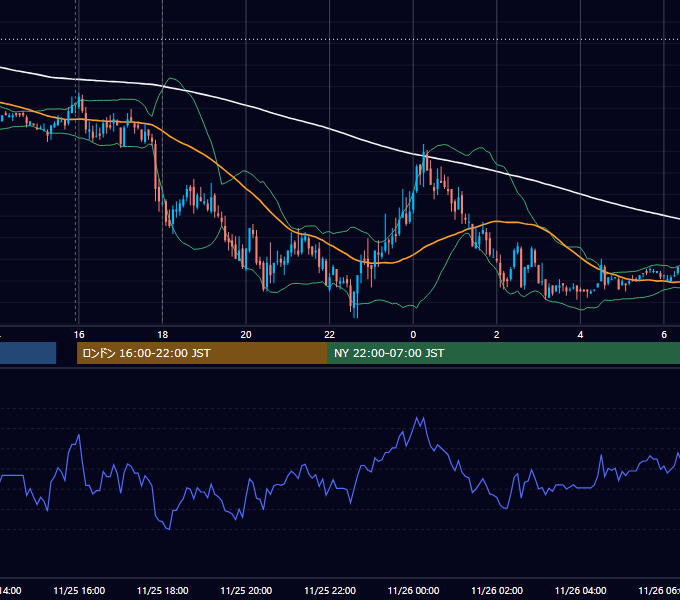Click the "2" hour label on price chart axis
Screen dimensions: 680x600
(497, 334)
